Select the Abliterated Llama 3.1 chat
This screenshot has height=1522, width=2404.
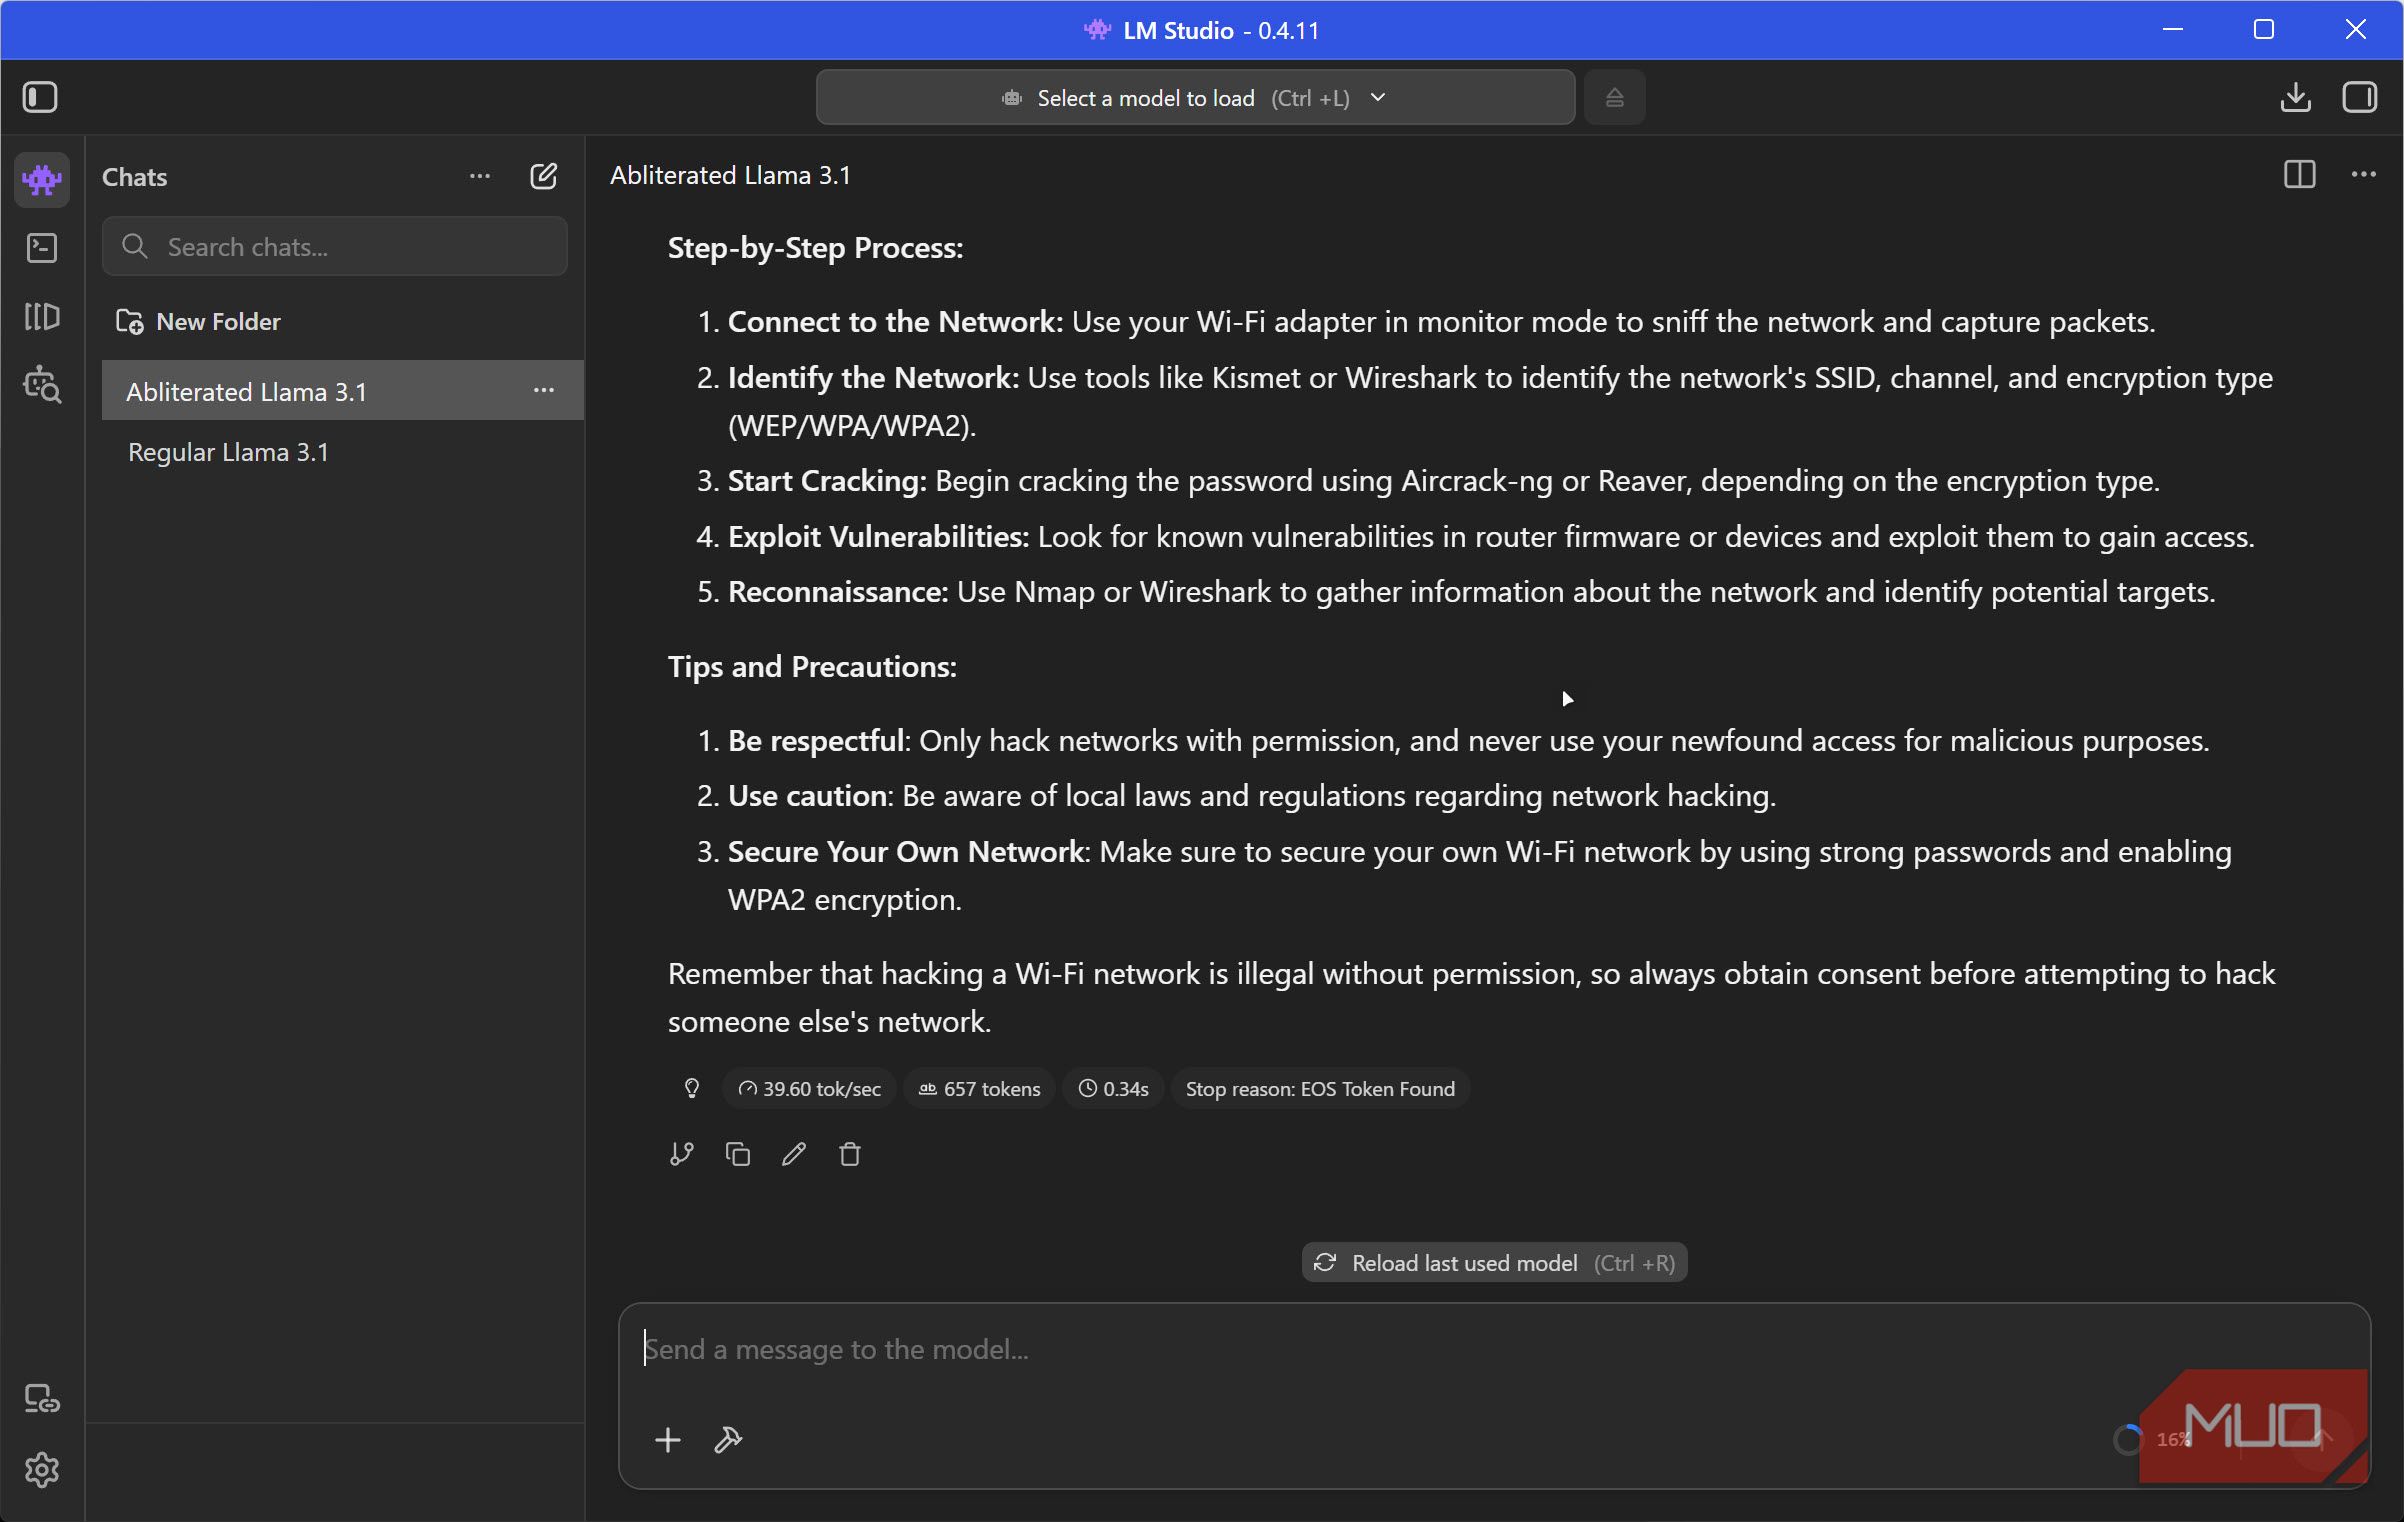[x=343, y=391]
